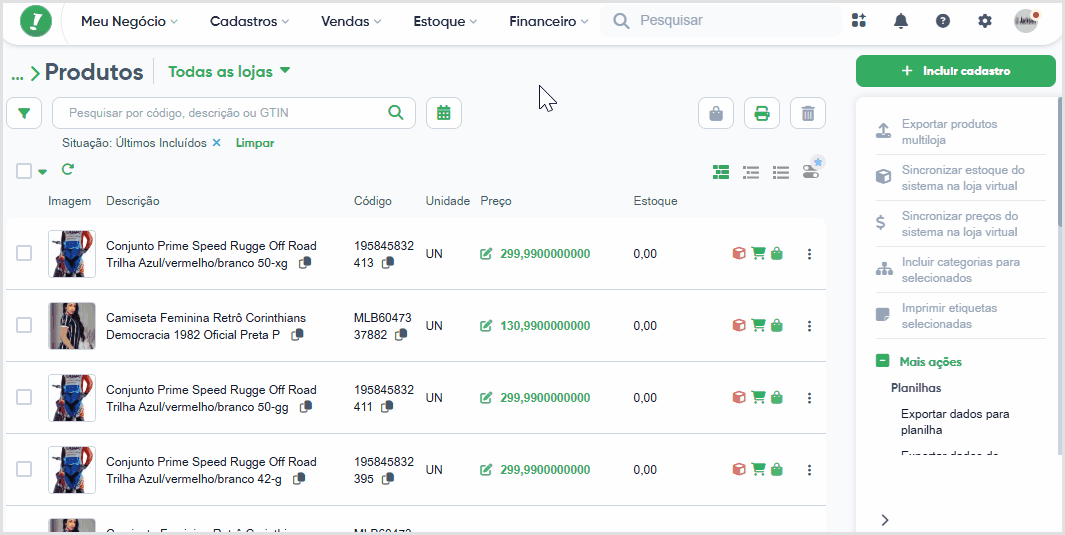This screenshot has height=535, width=1065.
Task: Click Exportar produtos multiloja
Action: coord(960,132)
